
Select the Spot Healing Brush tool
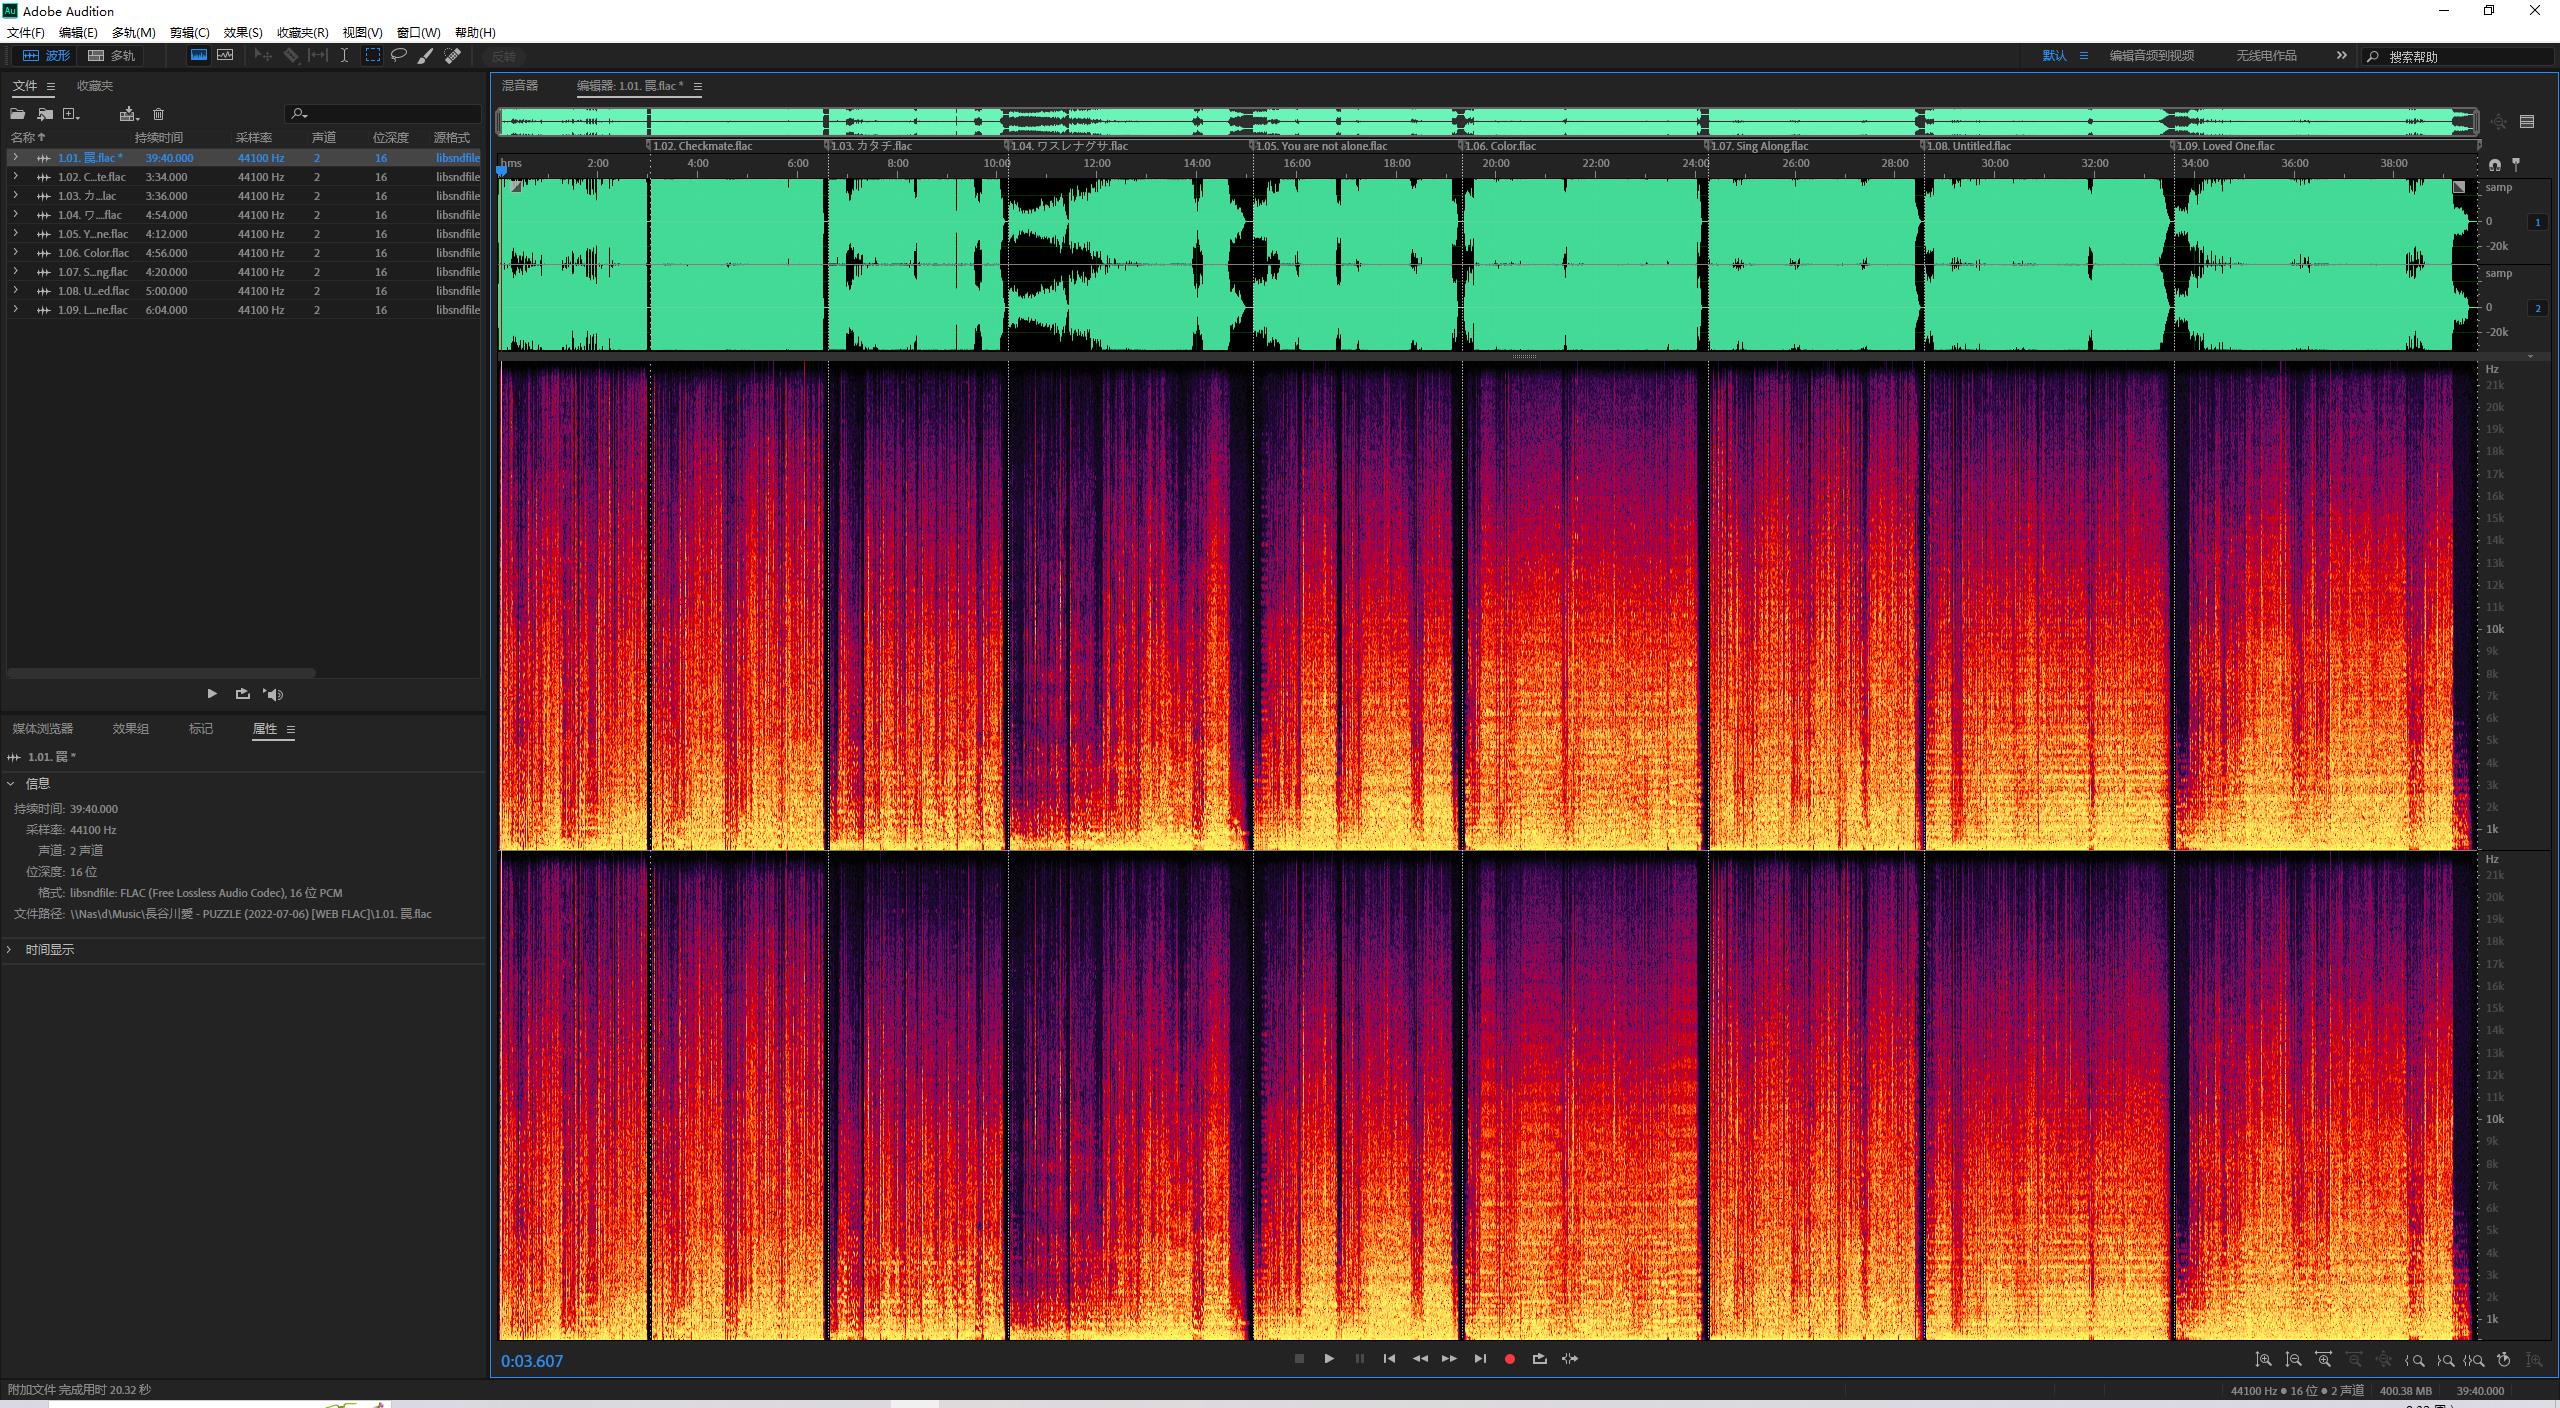(x=453, y=56)
